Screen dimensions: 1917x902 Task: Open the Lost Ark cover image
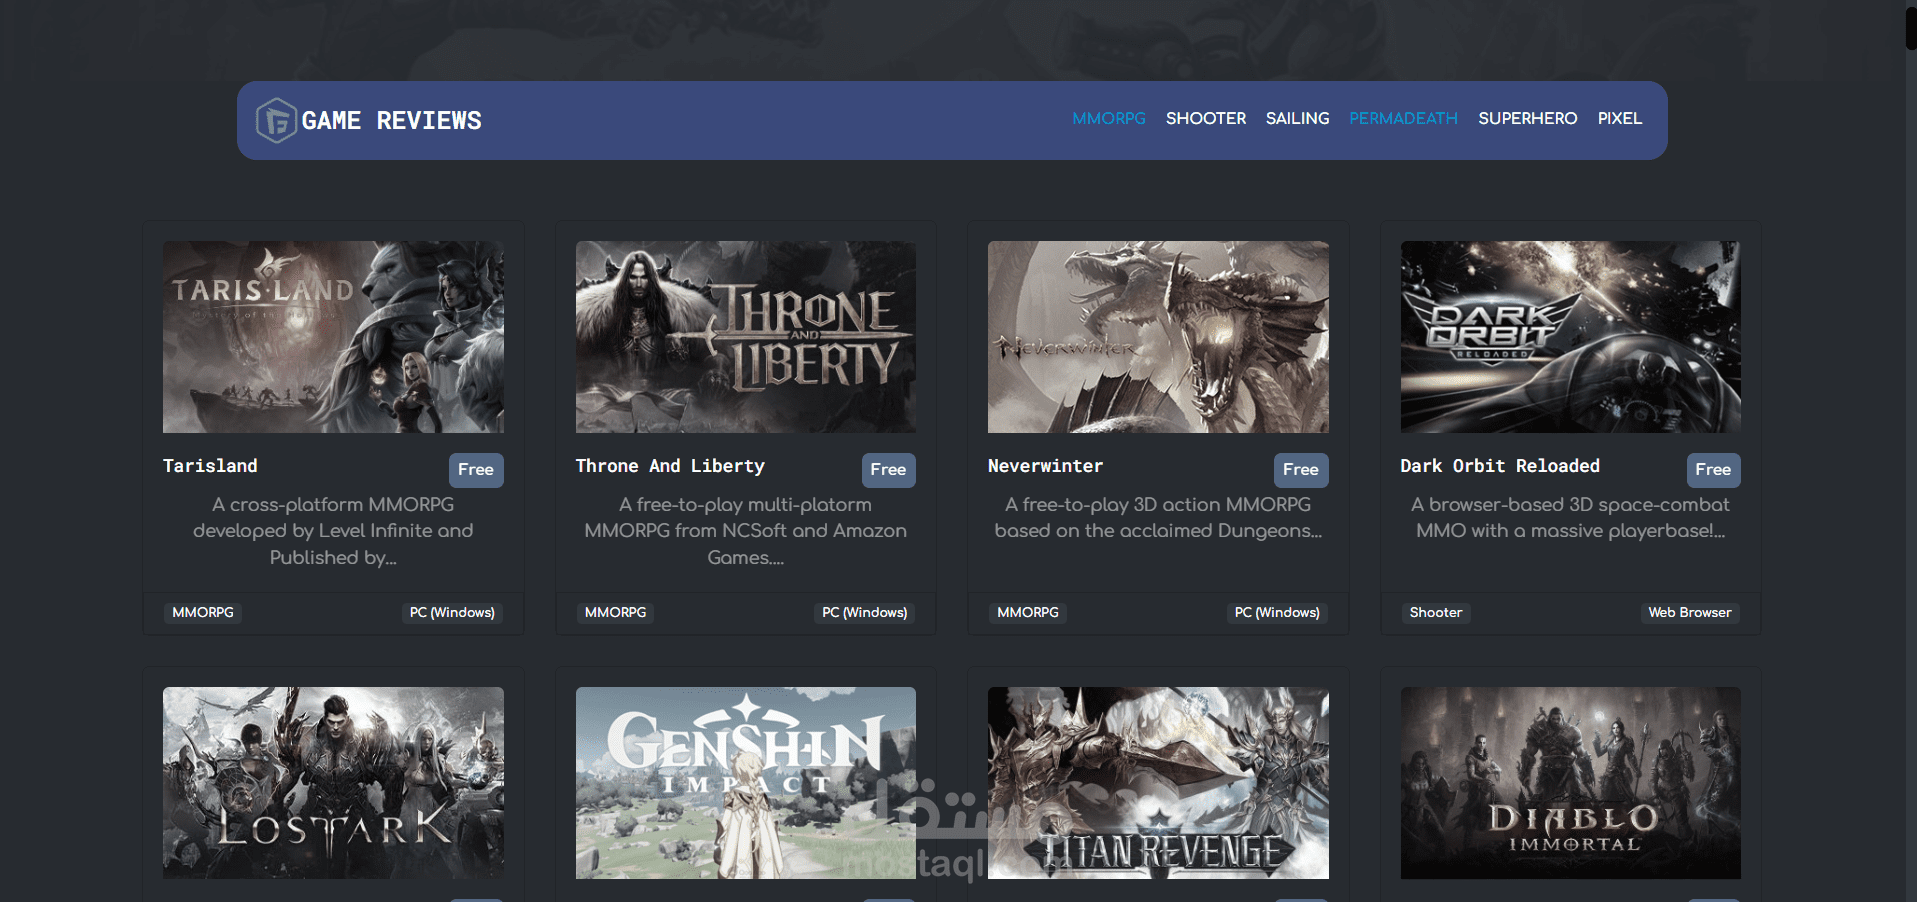coord(333,783)
